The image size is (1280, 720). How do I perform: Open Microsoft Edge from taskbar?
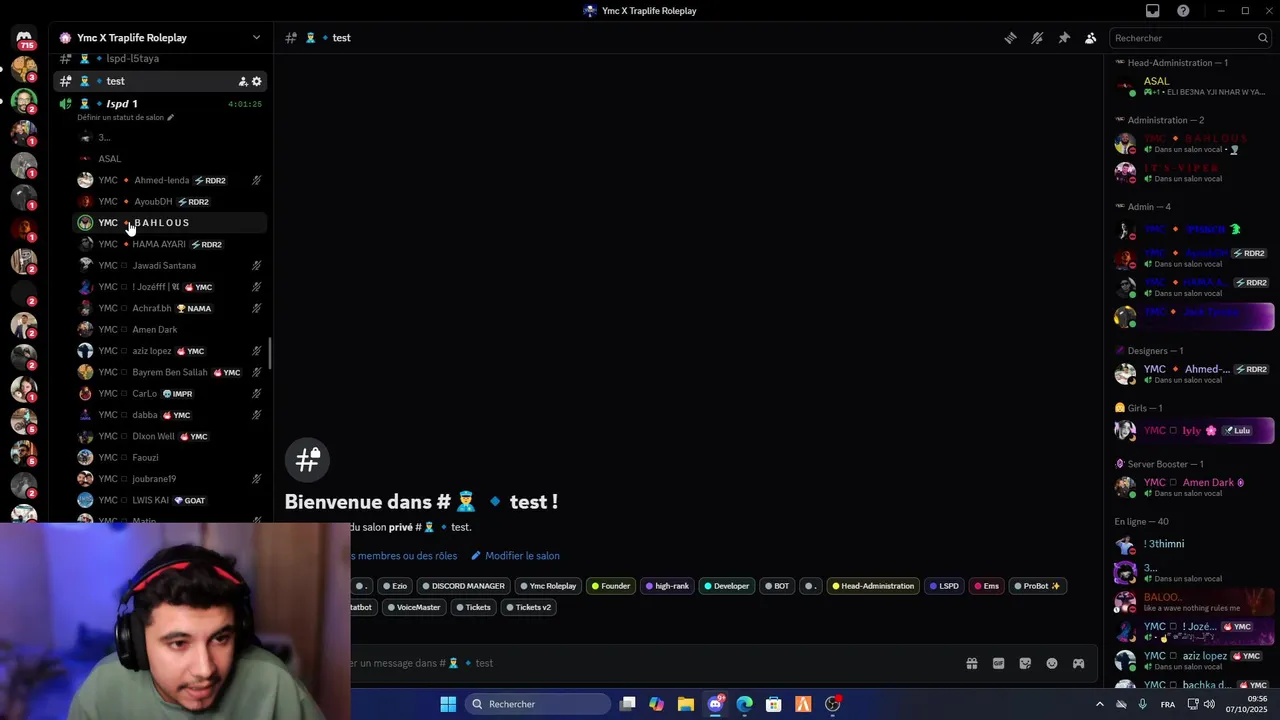(744, 704)
